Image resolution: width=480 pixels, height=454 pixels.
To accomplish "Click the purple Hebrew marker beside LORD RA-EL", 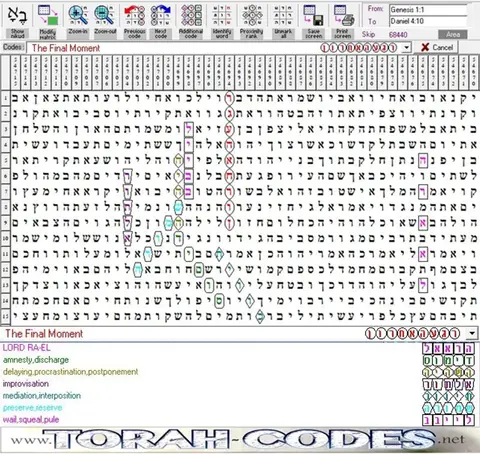I will [448, 348].
